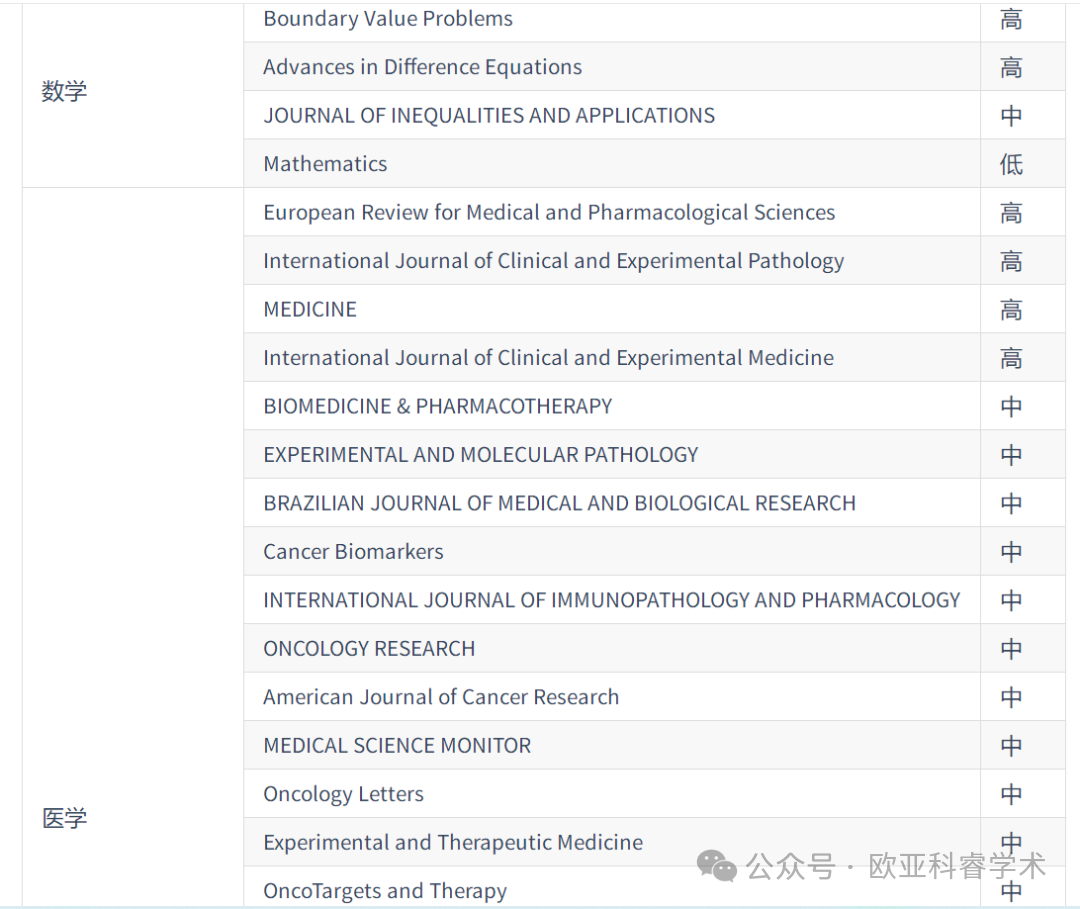This screenshot has height=909, width=1080.
Task: Click the 中 rating beside Cancer Biomarkers
Action: (1011, 552)
